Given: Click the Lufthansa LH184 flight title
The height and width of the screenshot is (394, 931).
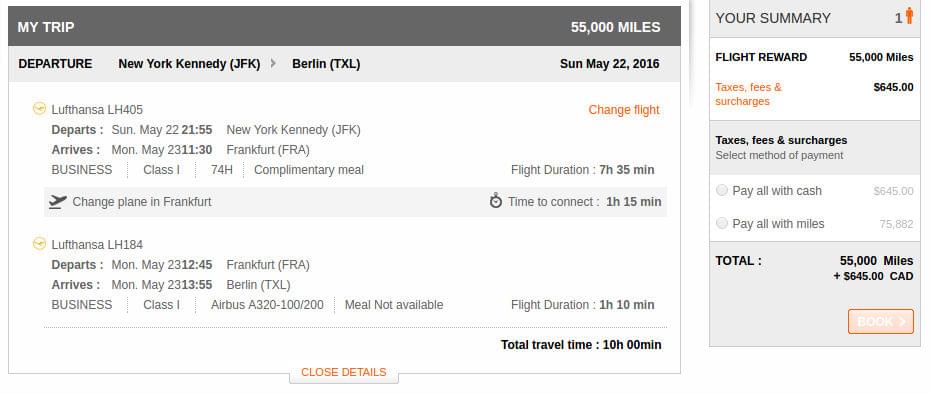Looking at the screenshot, I should pyautogui.click(x=97, y=245).
